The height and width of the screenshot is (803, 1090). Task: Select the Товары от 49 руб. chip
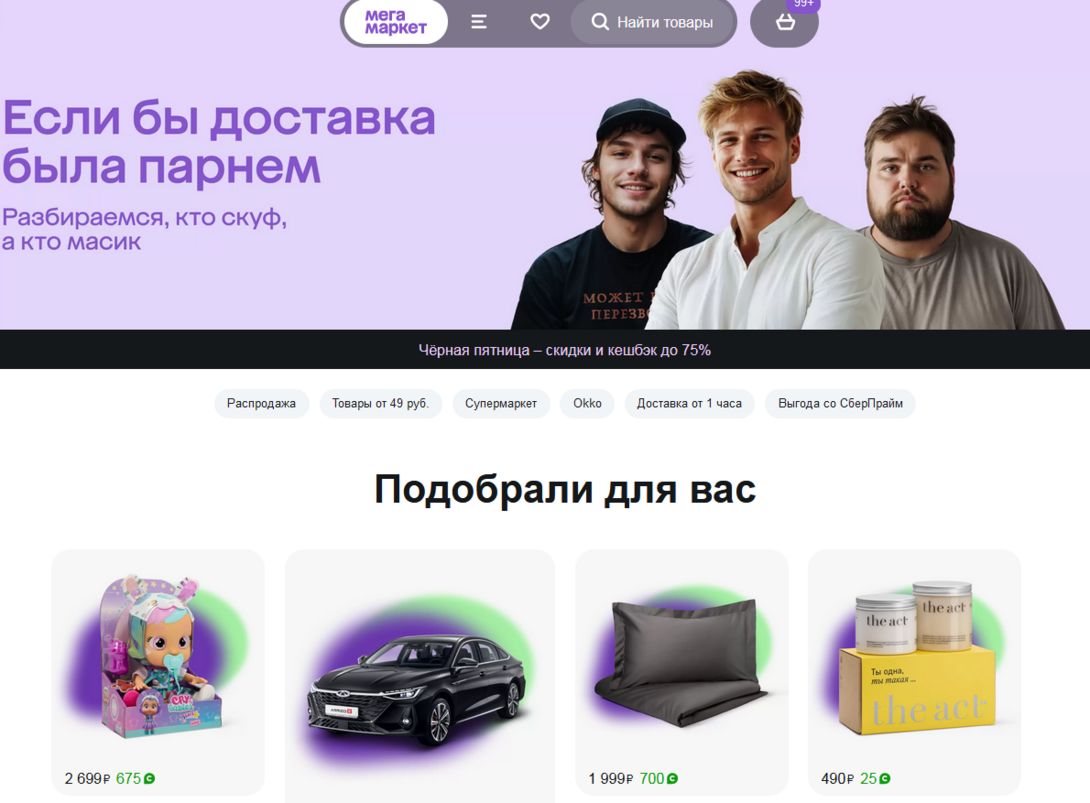pyautogui.click(x=380, y=403)
